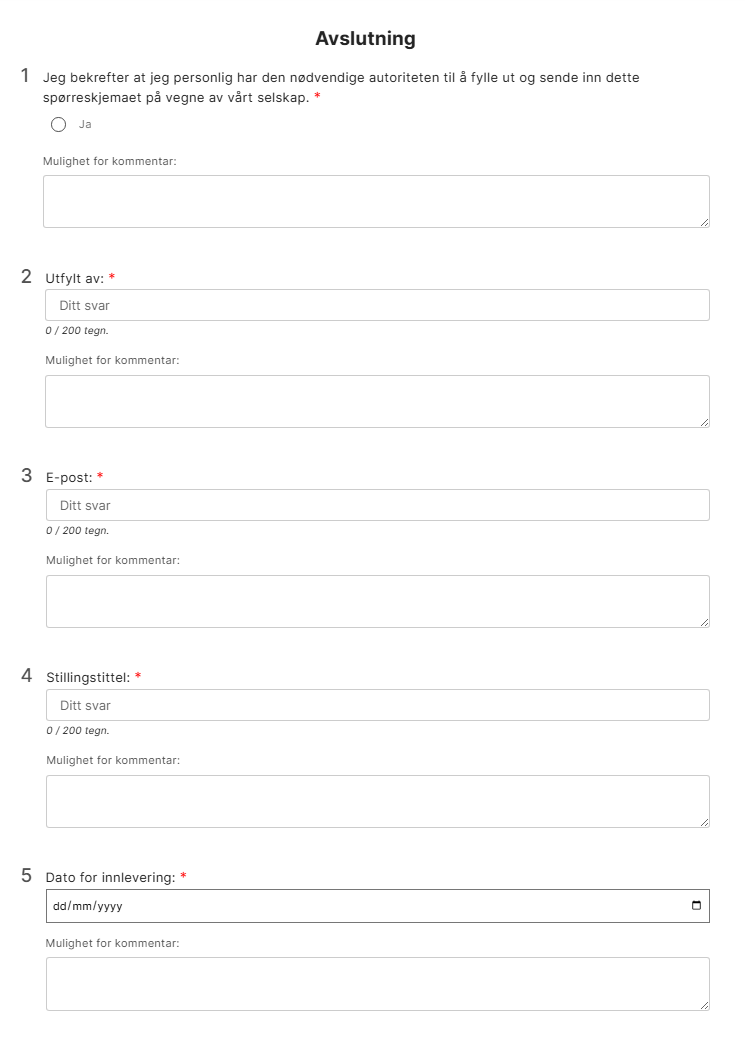Click resize handle of "Utfylt av" comment box
Viewport: 745px width, 1052px height.
tap(704, 422)
